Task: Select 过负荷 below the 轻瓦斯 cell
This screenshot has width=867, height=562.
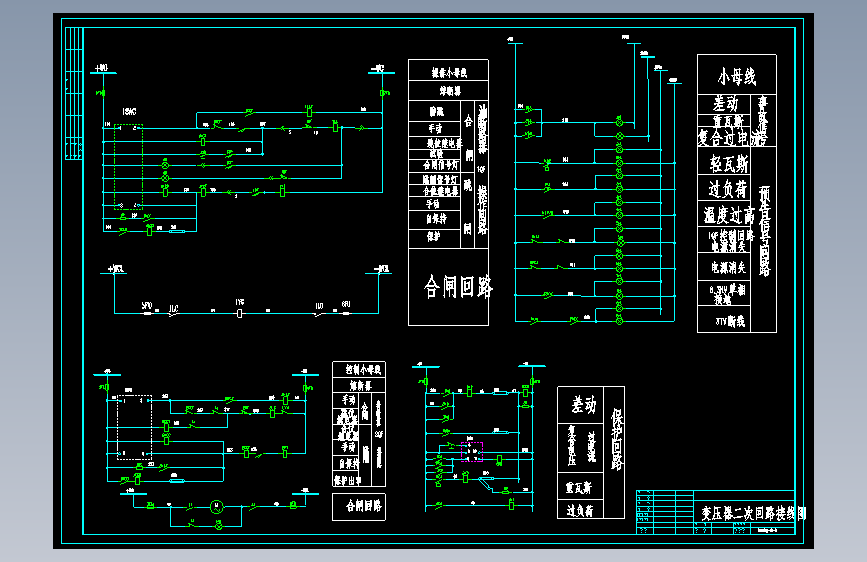Action: (728, 190)
